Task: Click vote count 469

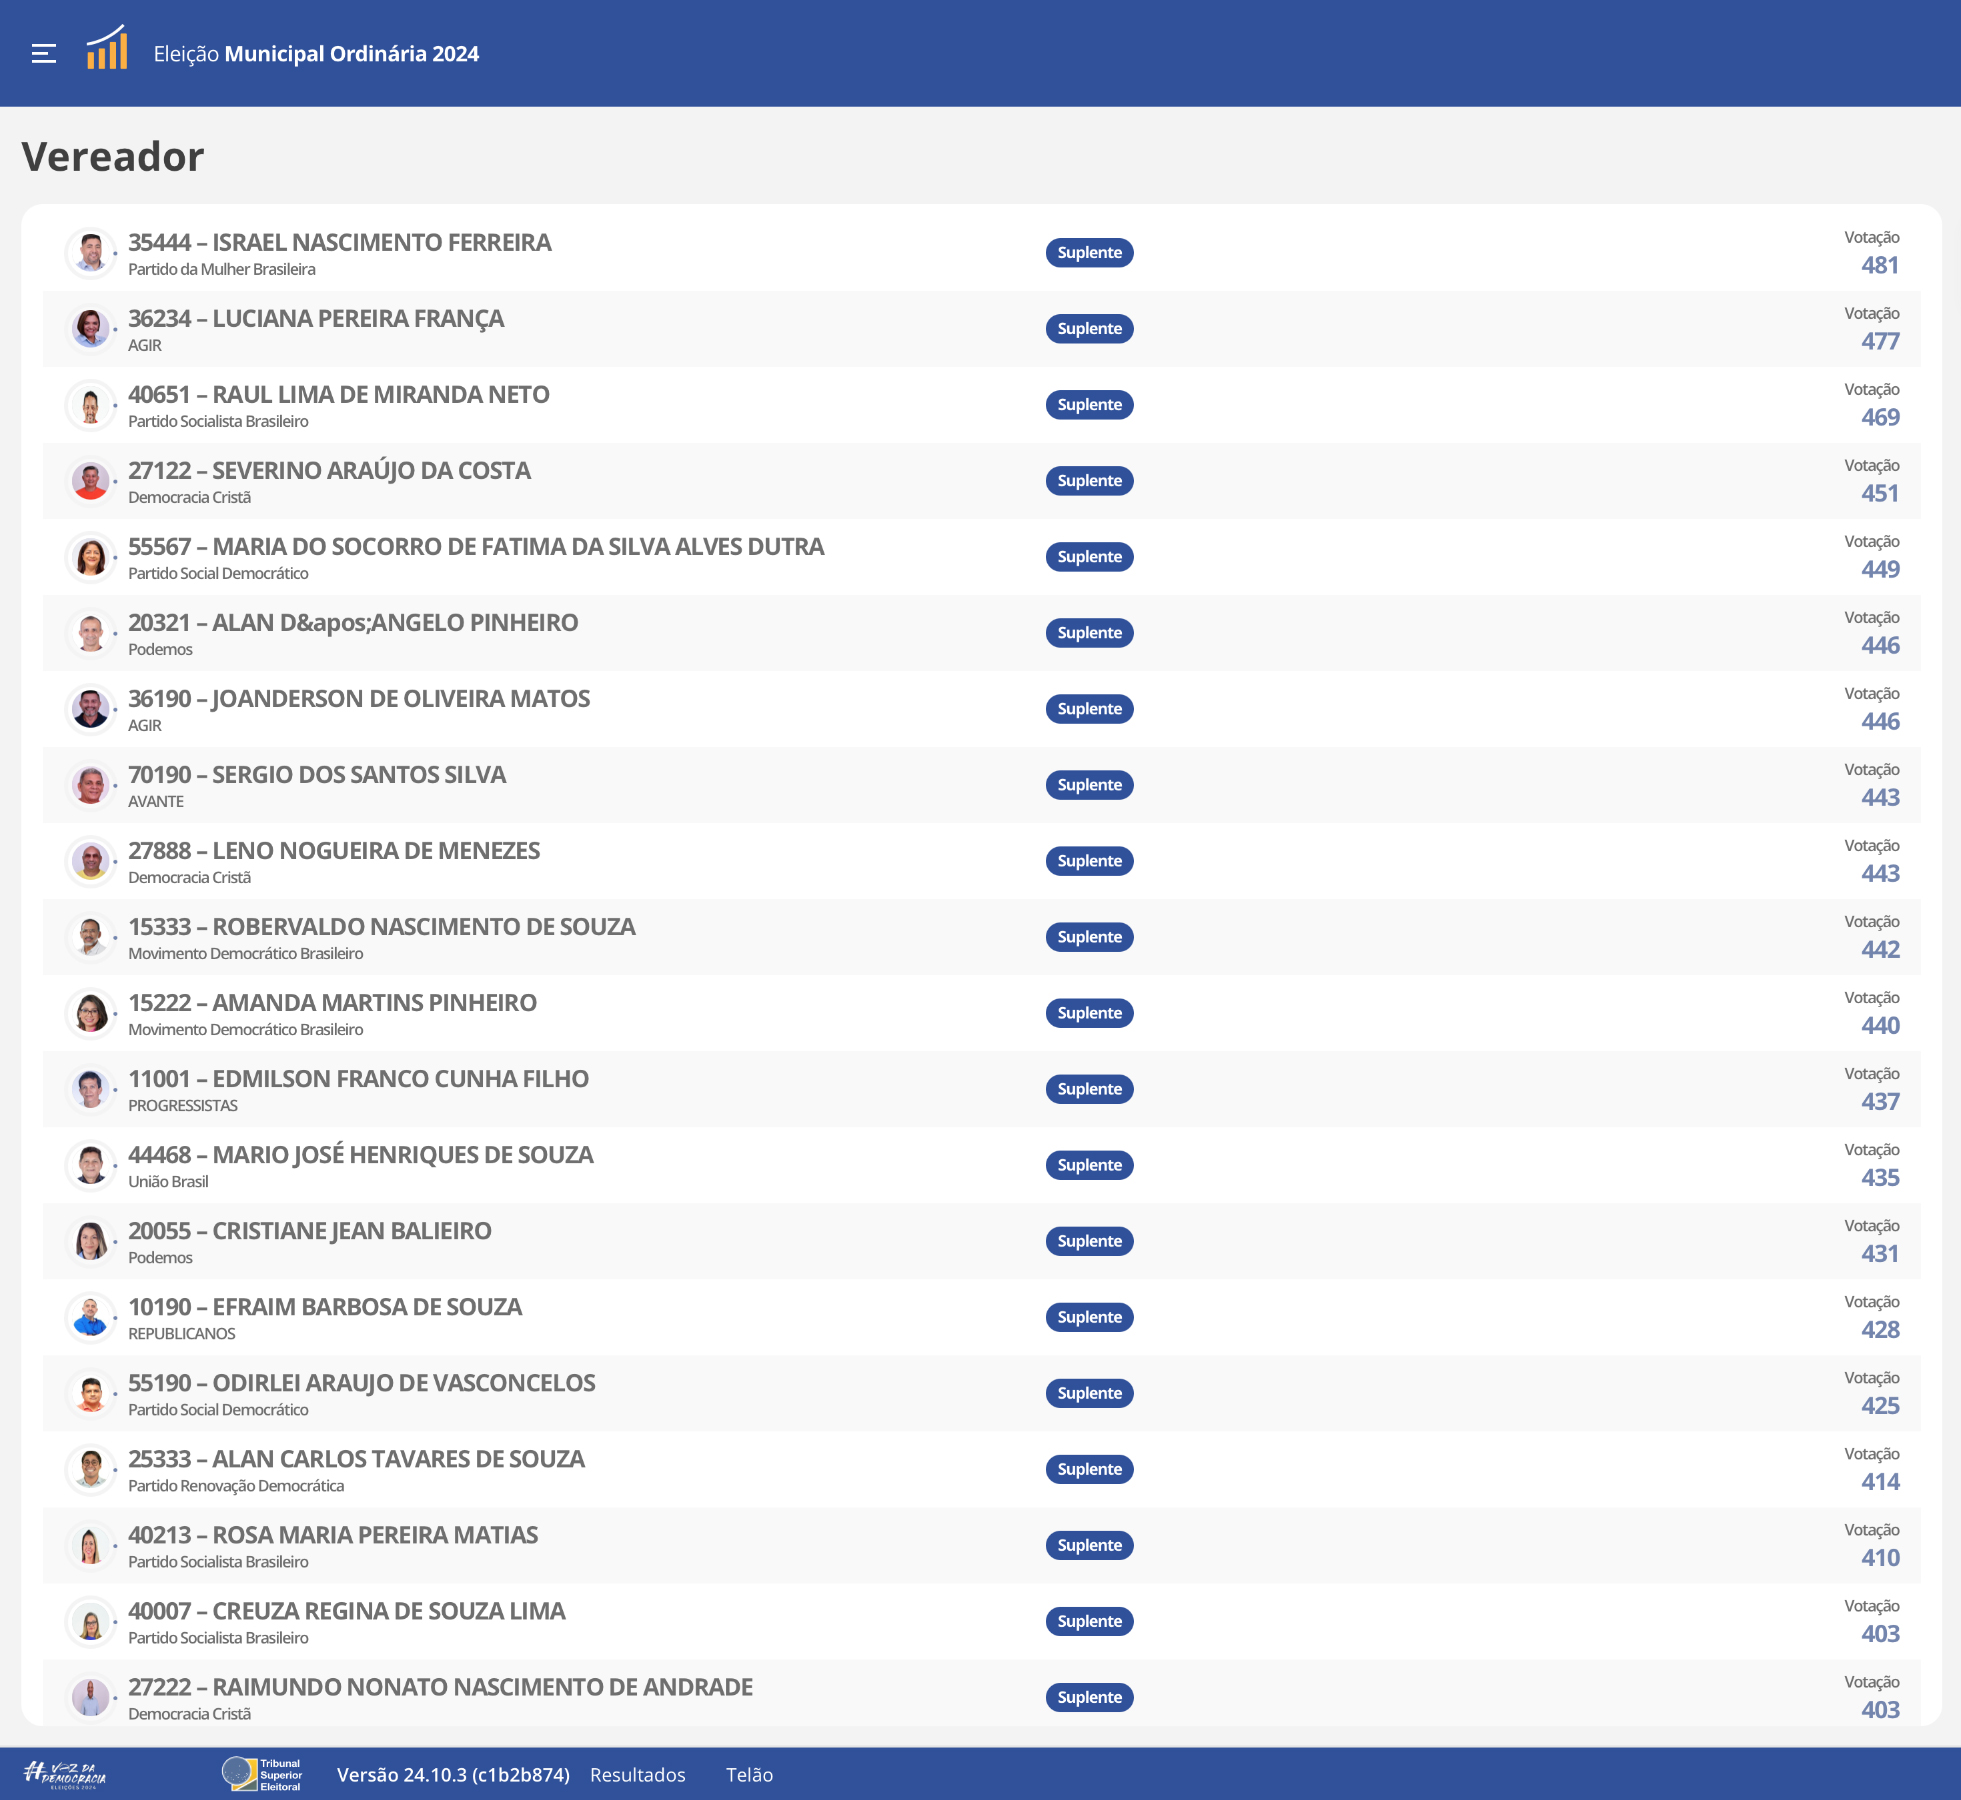Action: click(x=1880, y=418)
